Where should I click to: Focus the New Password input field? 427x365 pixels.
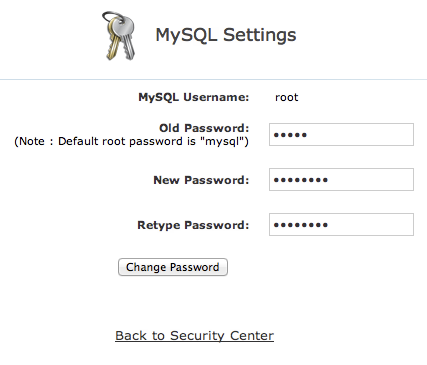click(341, 180)
